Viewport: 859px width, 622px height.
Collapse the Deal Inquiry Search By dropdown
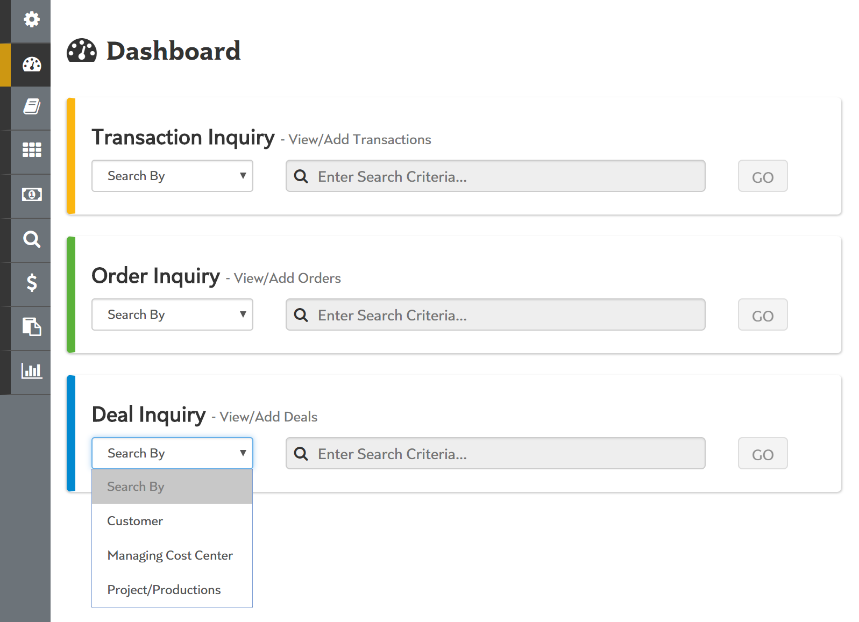[x=172, y=454]
